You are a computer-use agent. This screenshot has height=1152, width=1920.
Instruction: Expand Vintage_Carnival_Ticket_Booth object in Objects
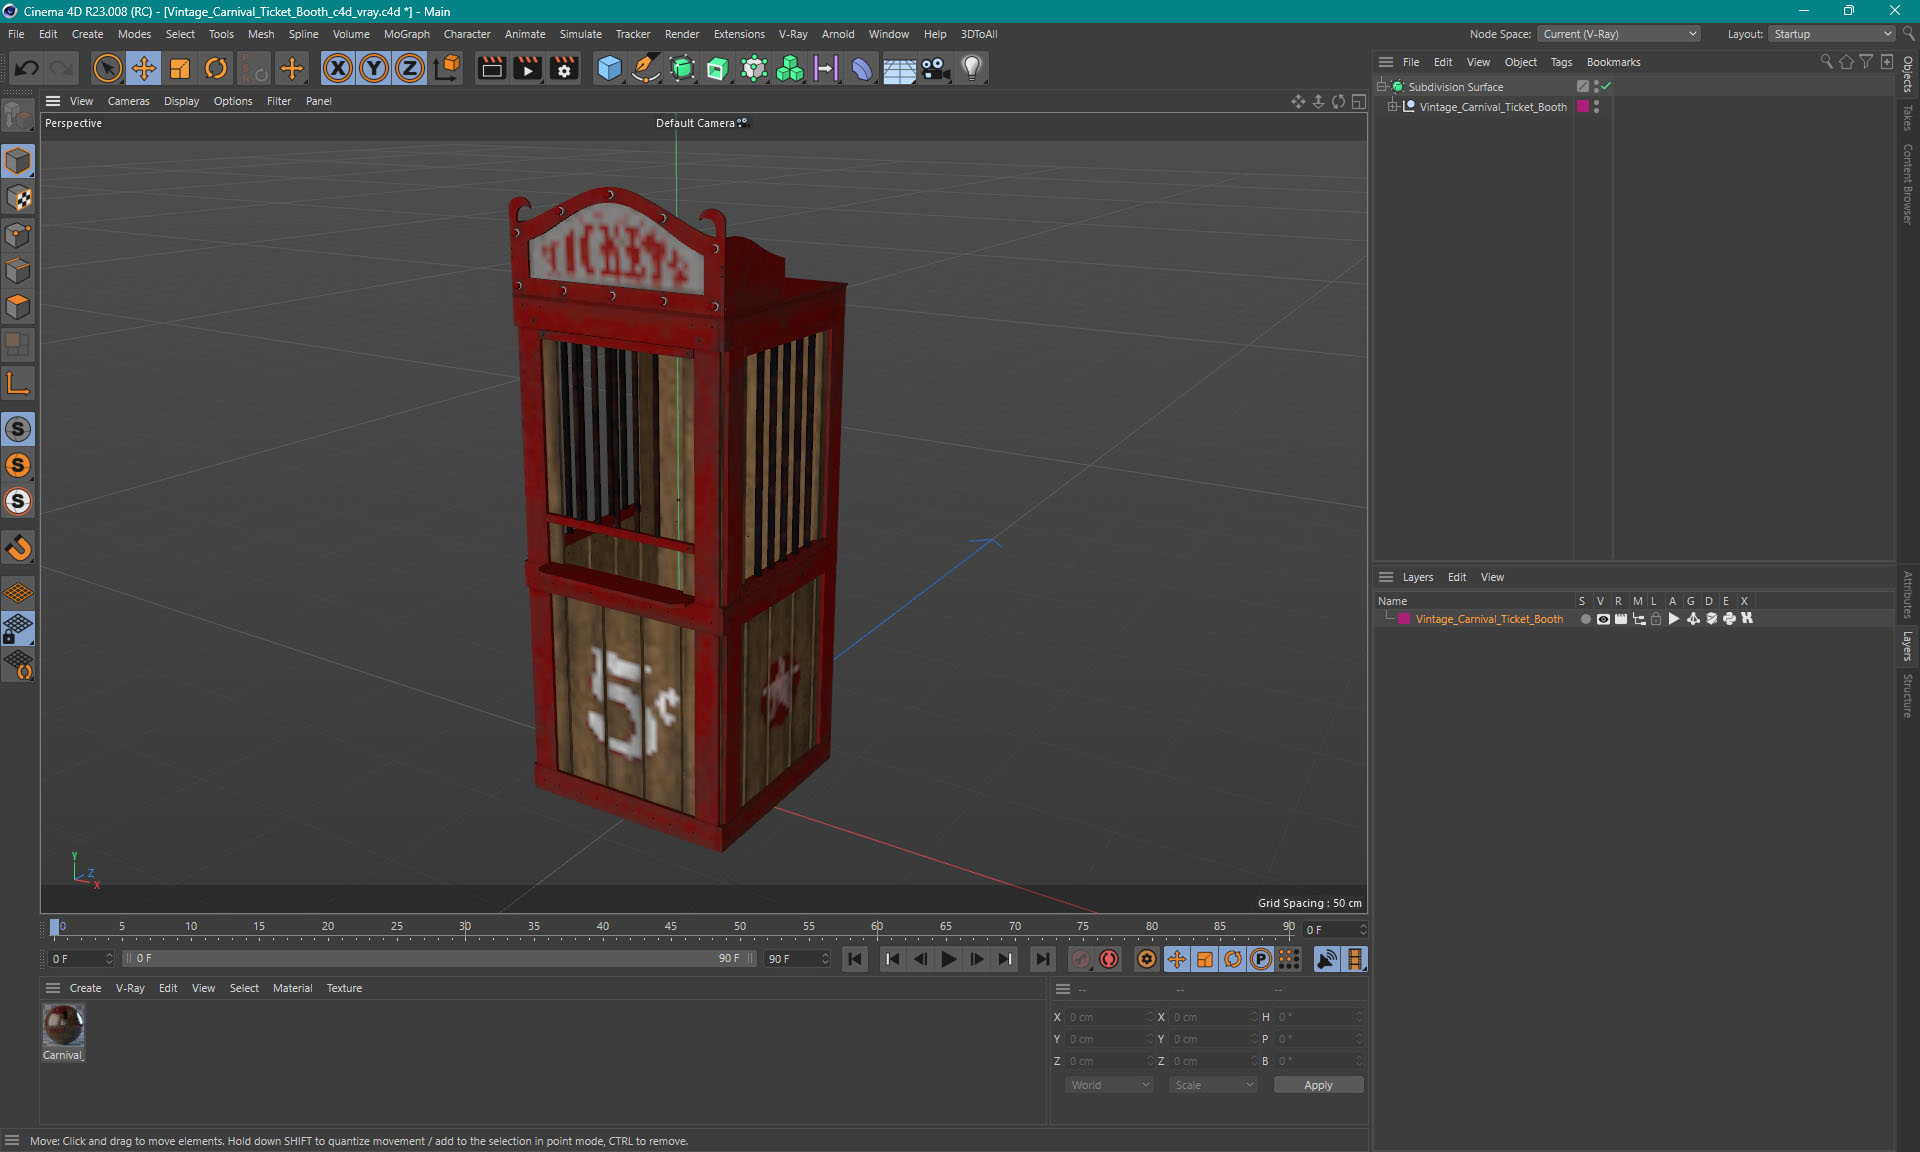point(1392,107)
